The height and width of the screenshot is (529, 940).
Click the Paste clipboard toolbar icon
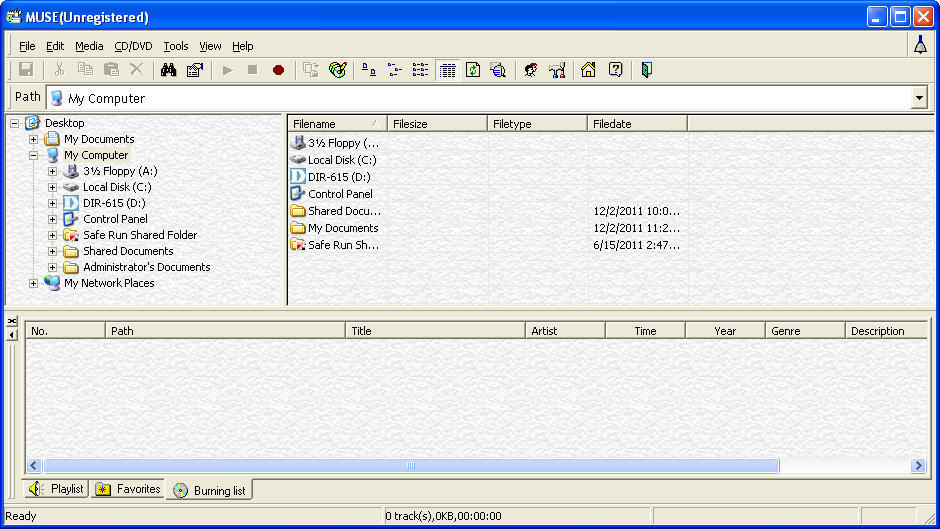112,70
